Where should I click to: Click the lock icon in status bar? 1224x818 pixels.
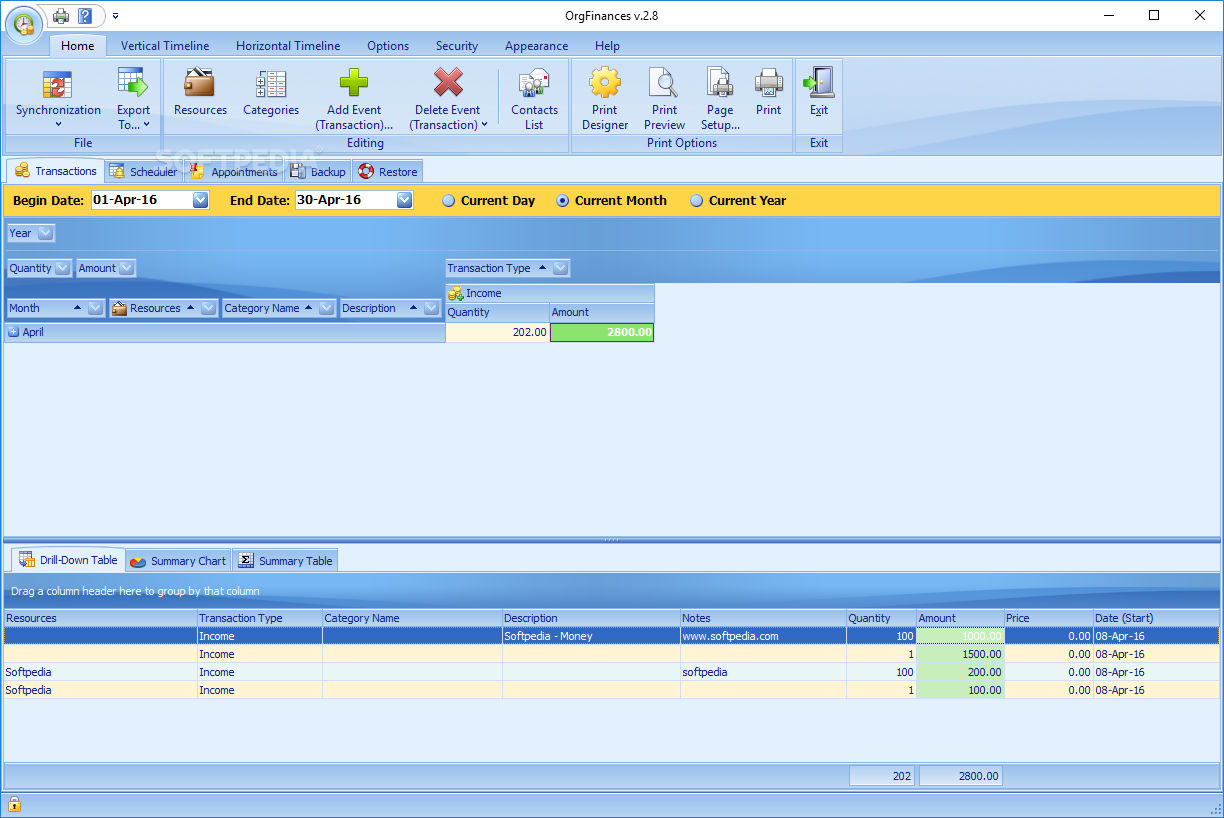(x=15, y=804)
